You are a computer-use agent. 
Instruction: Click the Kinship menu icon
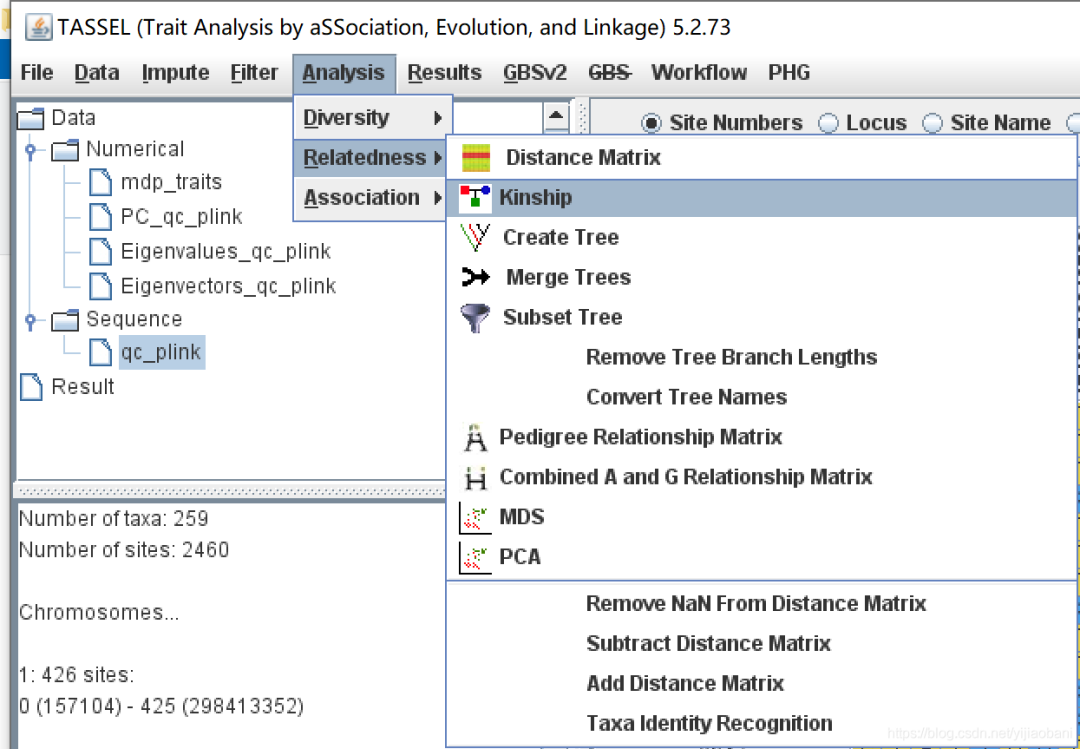475,197
